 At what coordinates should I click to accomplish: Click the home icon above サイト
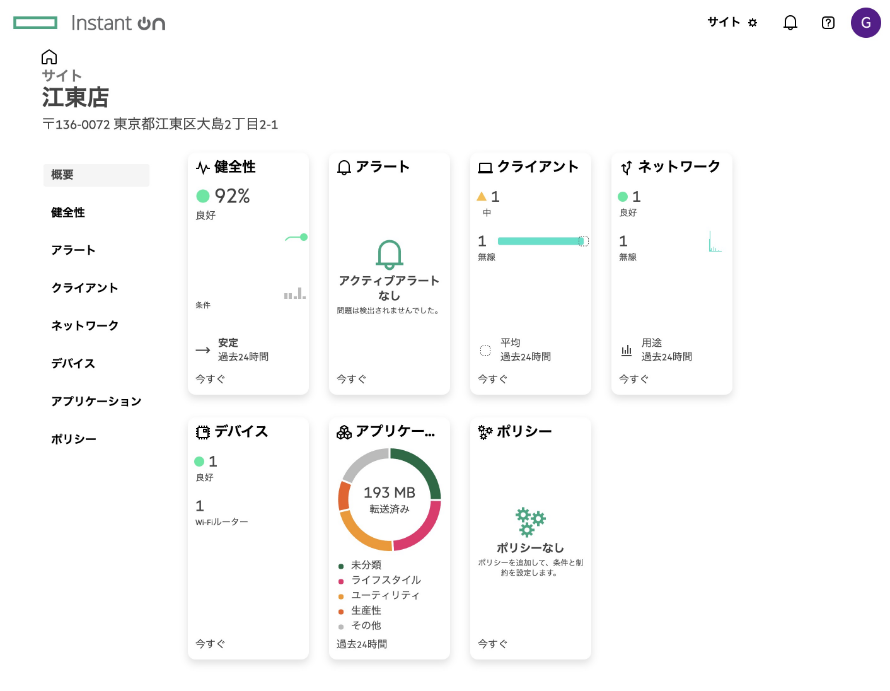click(x=49, y=57)
